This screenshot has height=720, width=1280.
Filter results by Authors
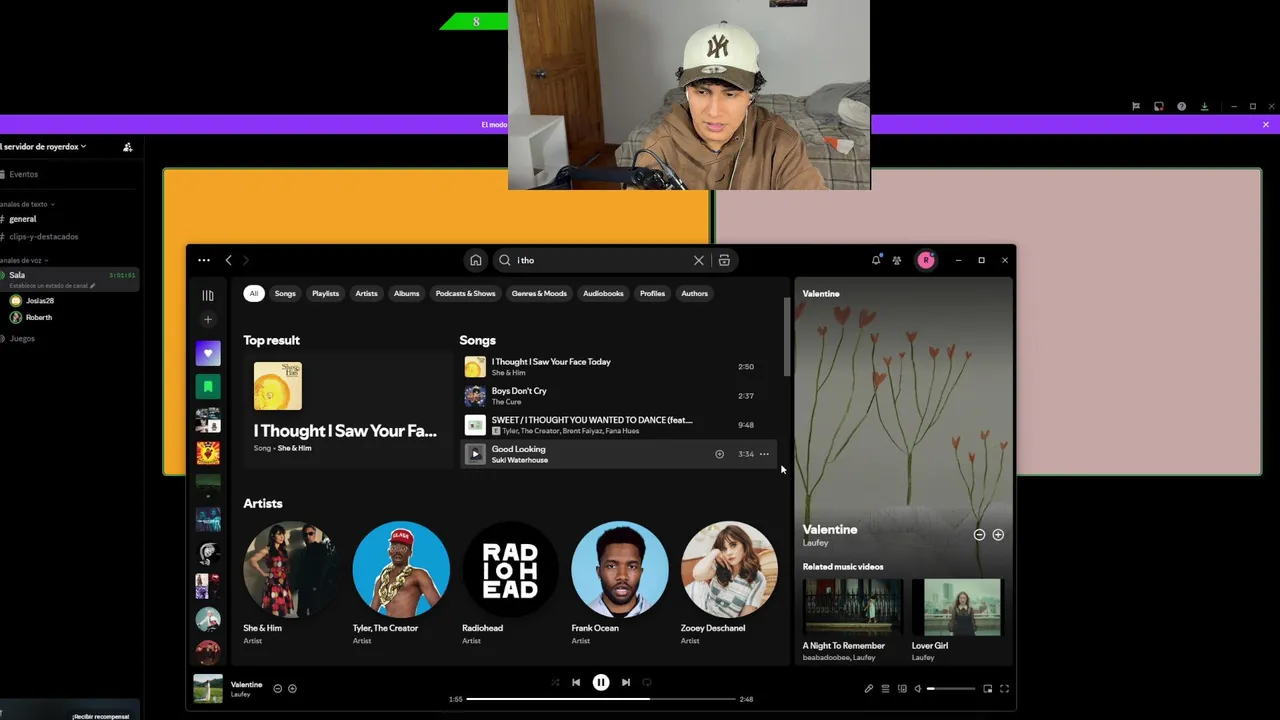click(x=694, y=294)
